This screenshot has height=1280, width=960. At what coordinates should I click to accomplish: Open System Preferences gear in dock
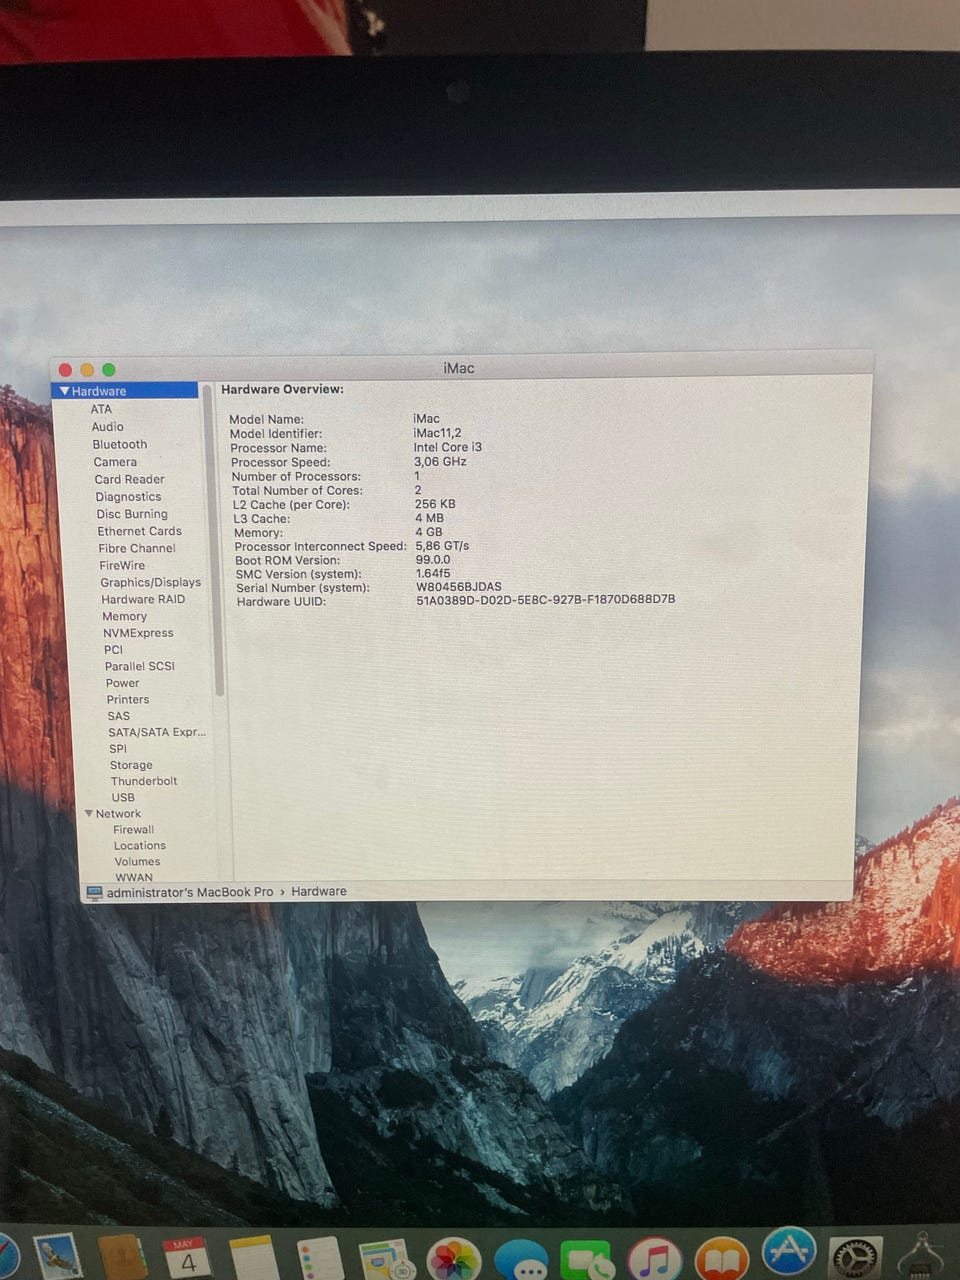click(856, 1258)
